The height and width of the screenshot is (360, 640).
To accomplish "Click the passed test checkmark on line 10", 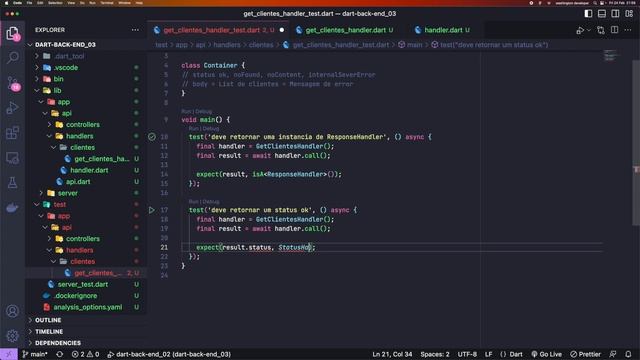I will coord(152,137).
